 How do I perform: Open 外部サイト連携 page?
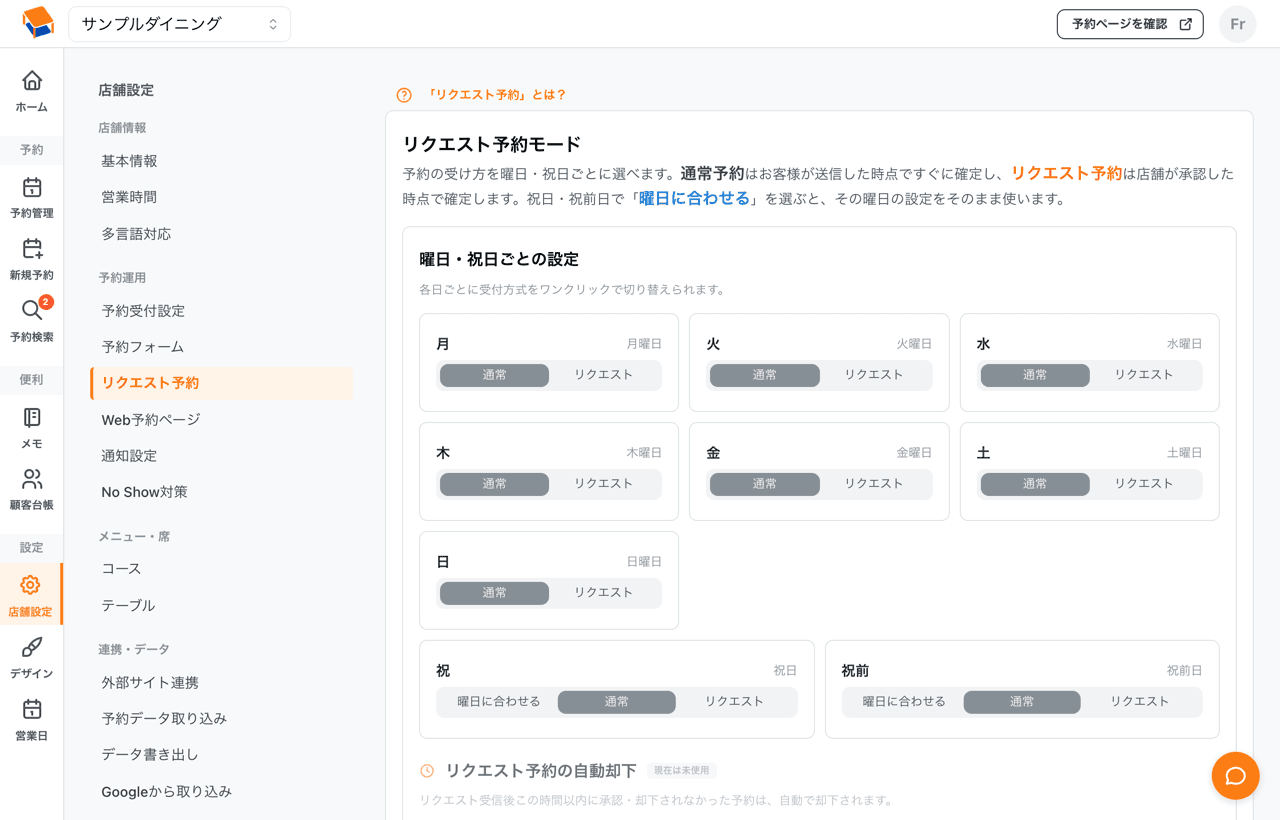pyautogui.click(x=222, y=683)
